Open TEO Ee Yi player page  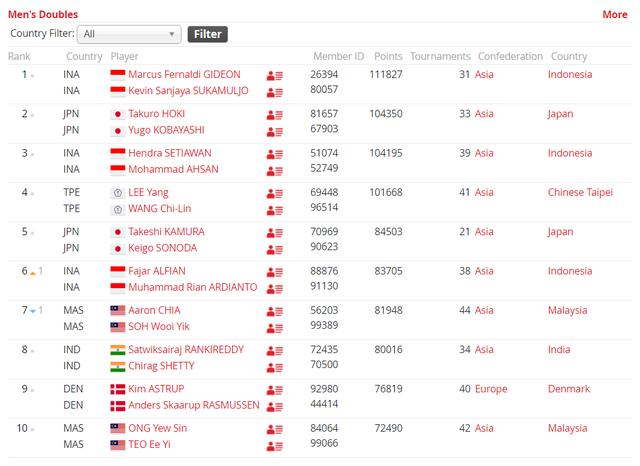[149, 444]
